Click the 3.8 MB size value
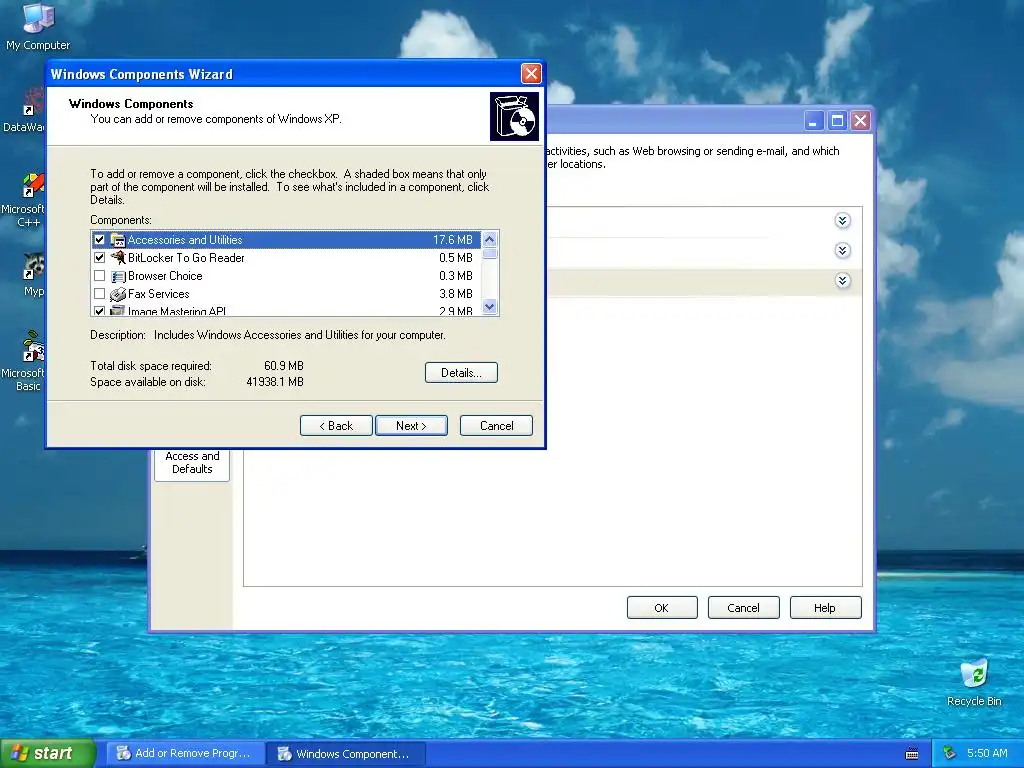 point(456,295)
